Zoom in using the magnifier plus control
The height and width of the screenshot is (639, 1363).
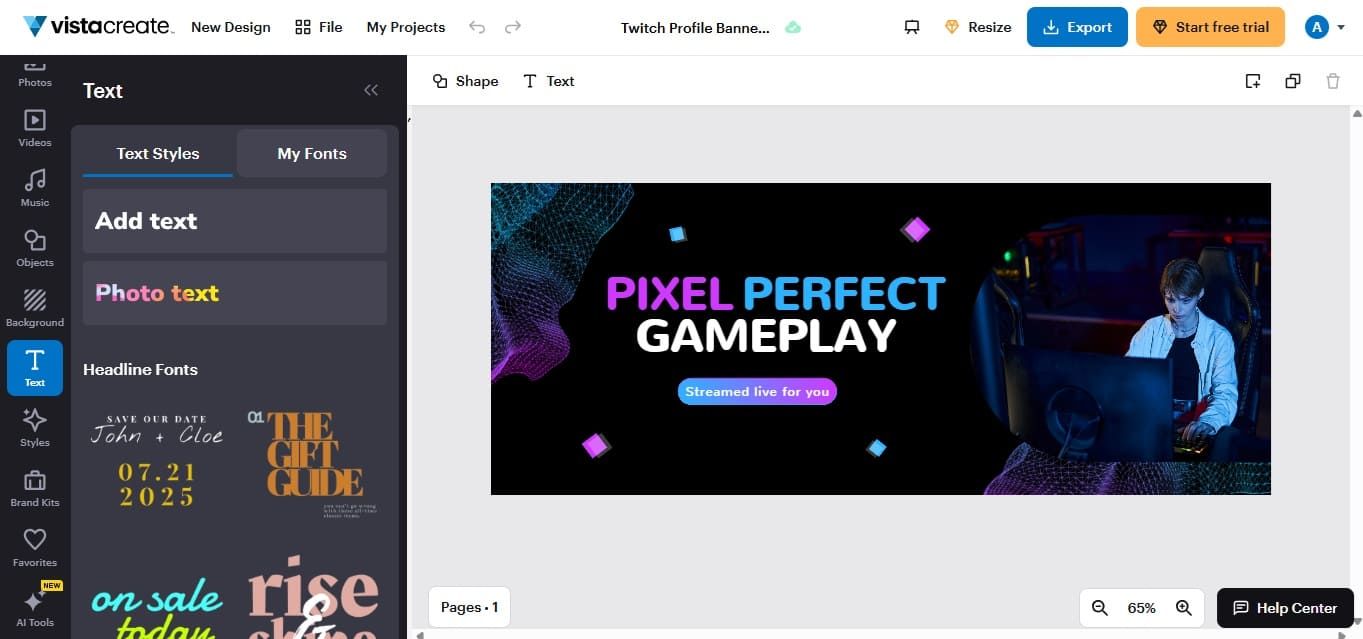[x=1184, y=607]
